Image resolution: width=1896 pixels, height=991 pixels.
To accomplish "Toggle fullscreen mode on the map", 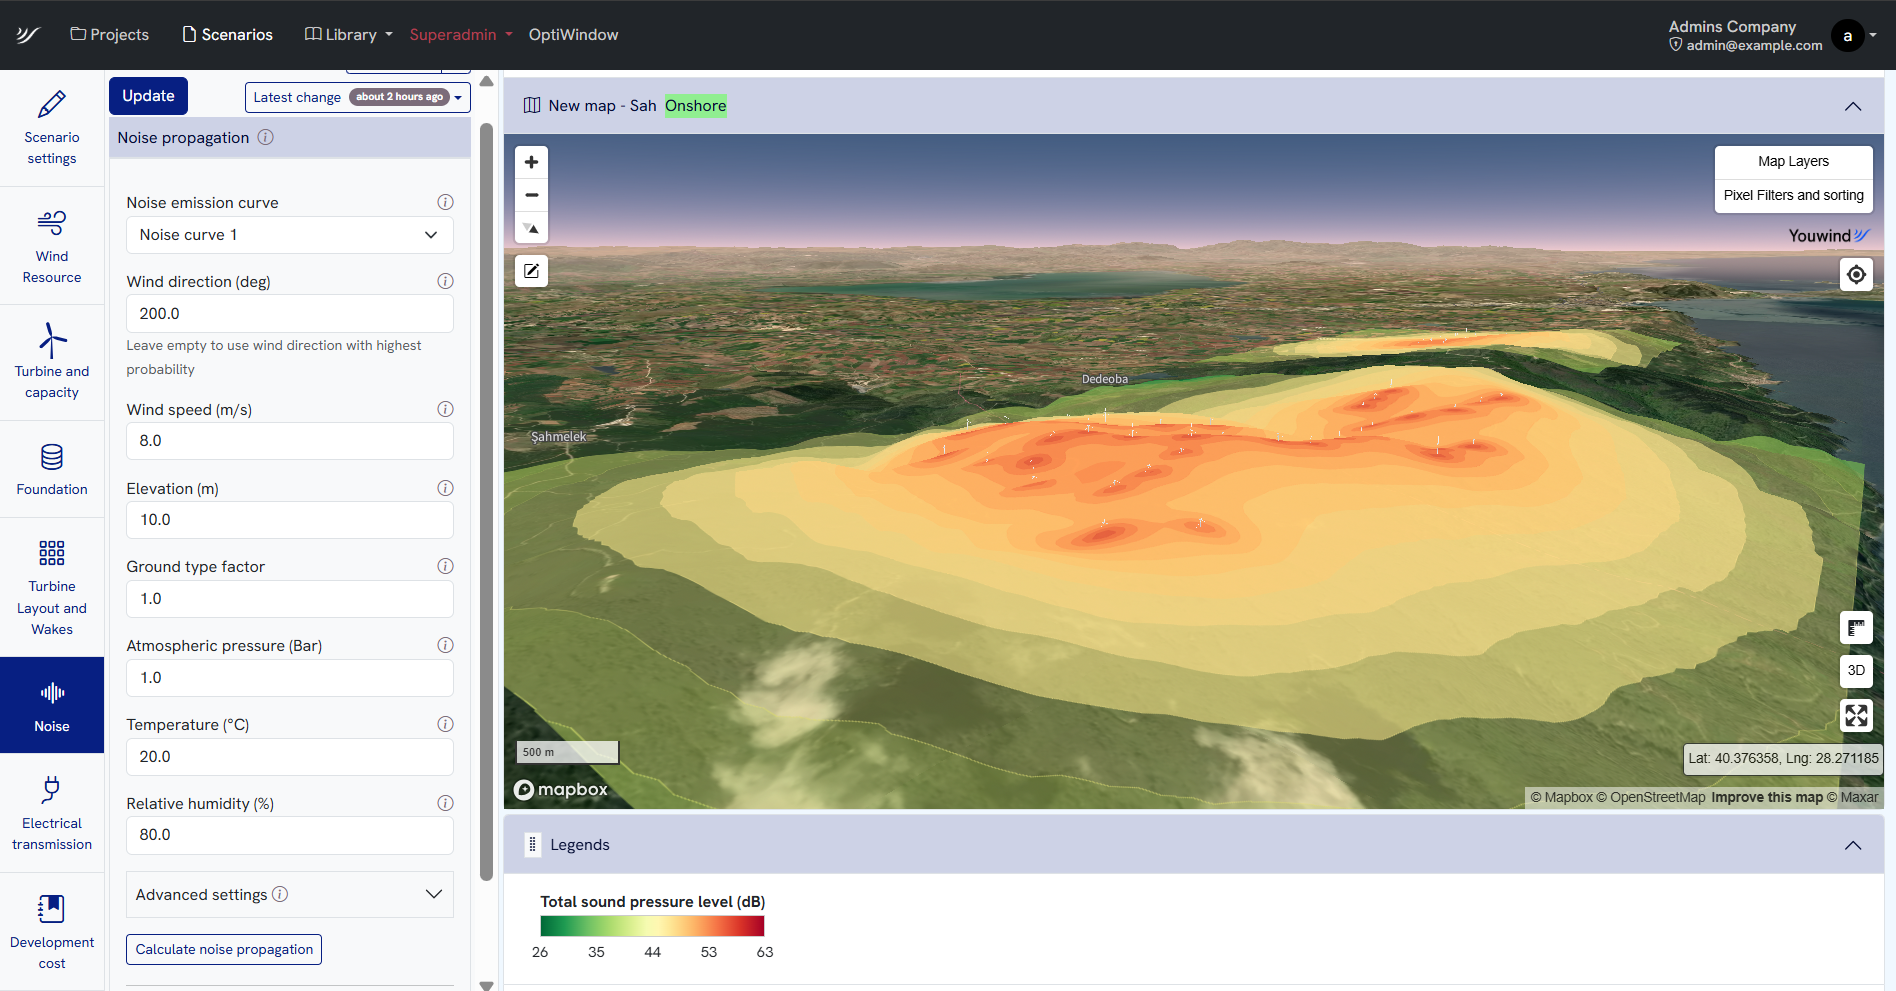I will (x=1856, y=716).
